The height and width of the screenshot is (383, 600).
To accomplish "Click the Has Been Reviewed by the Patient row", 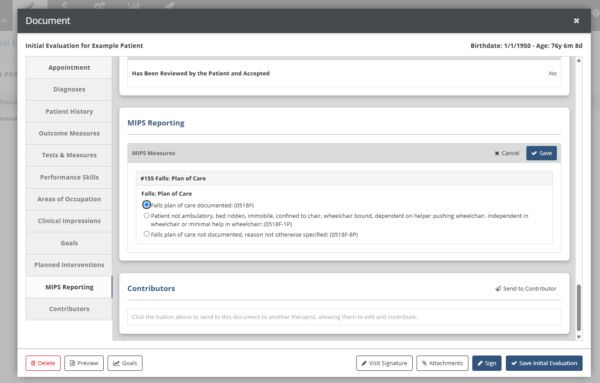I will coord(344,73).
